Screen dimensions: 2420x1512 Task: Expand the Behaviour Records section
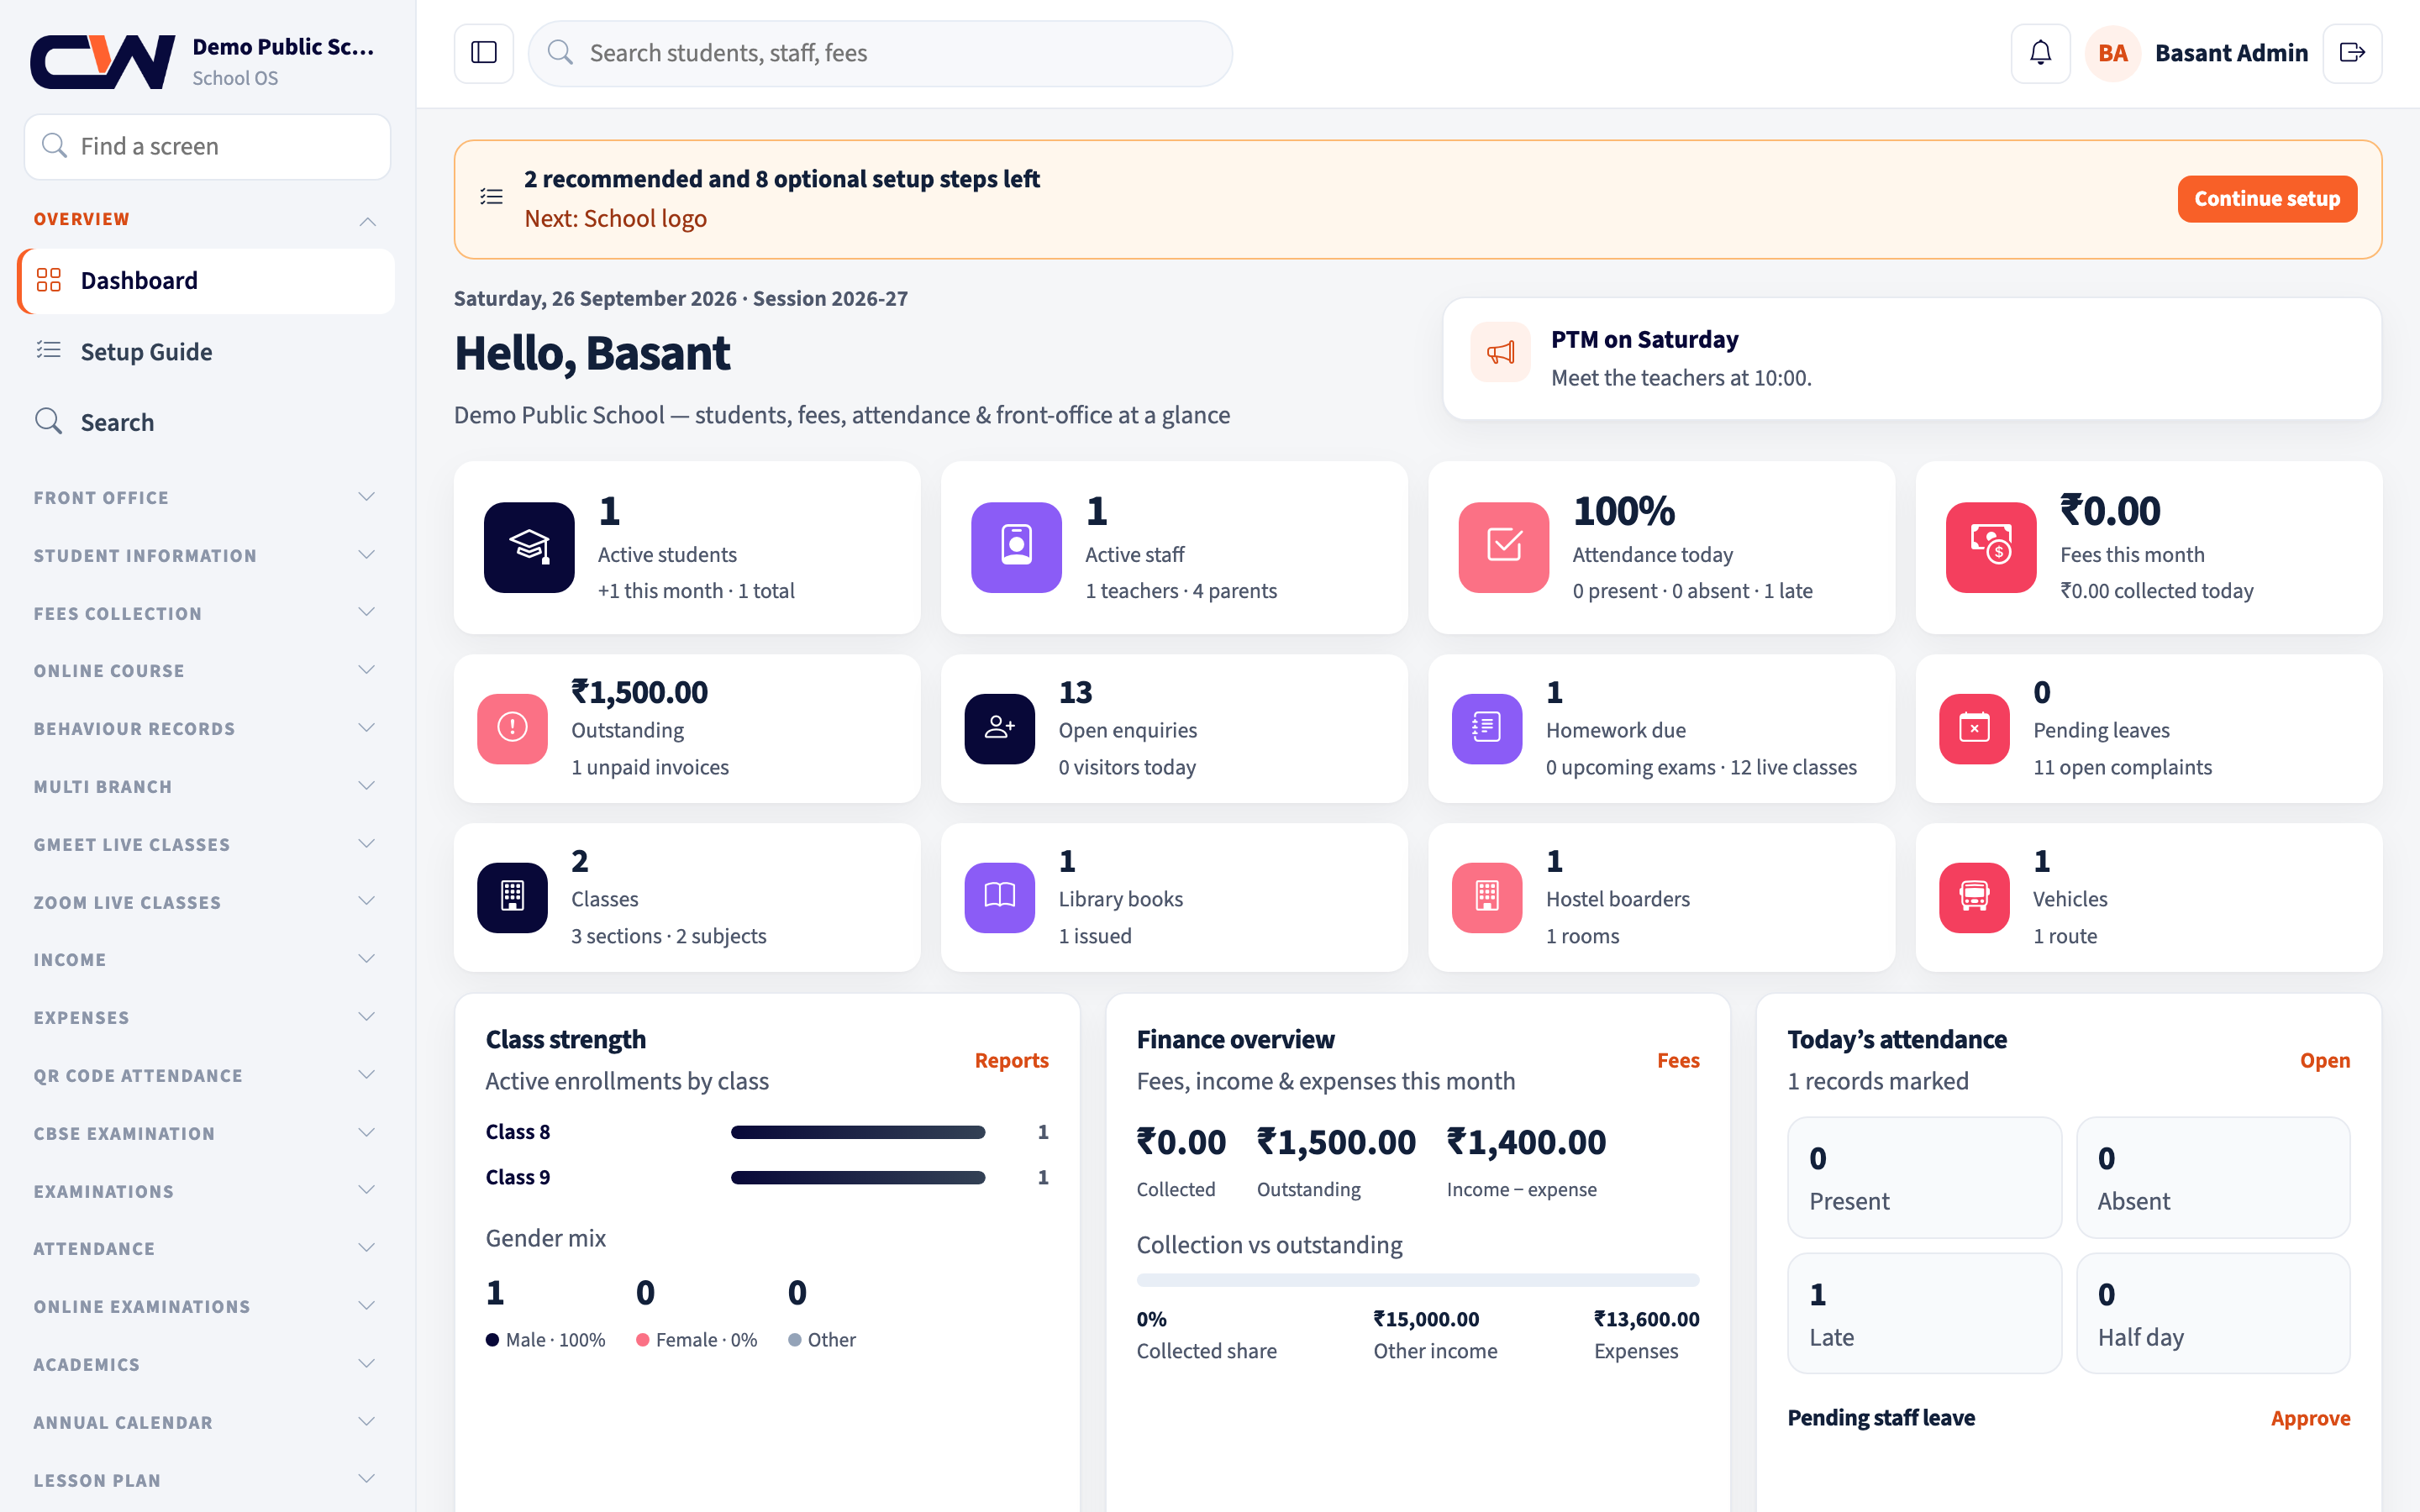(207, 728)
